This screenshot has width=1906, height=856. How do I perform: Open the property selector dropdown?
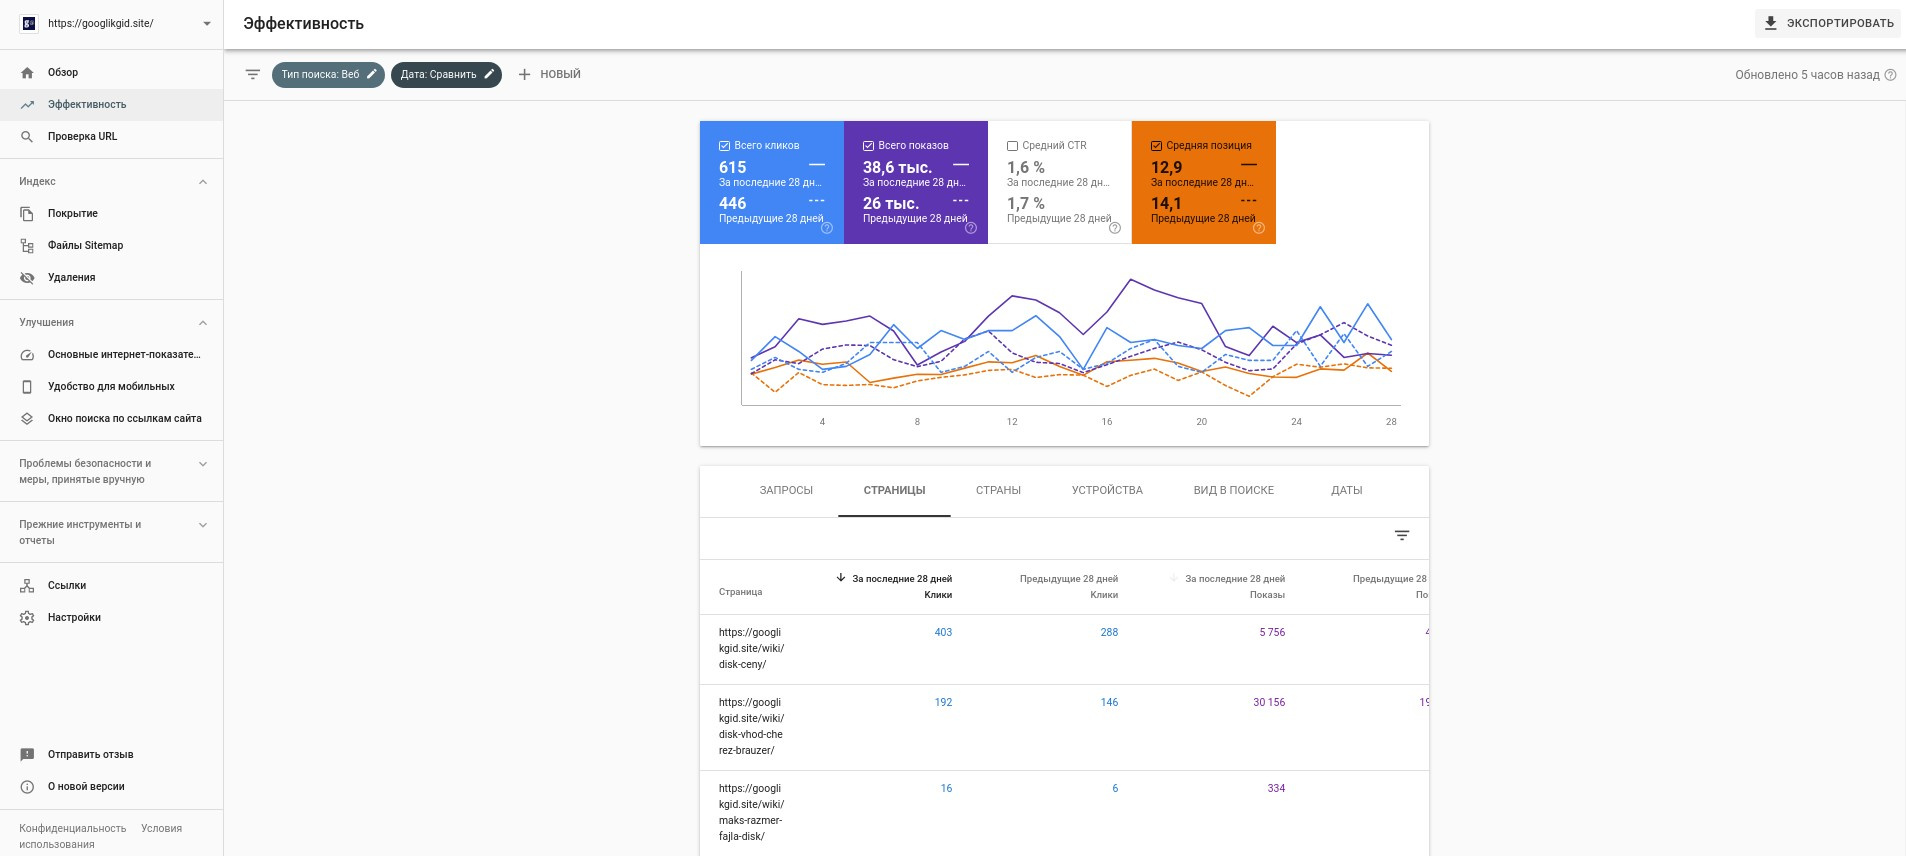[206, 24]
